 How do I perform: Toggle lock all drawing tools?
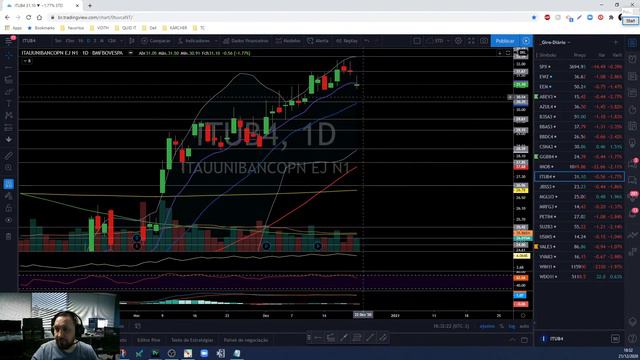[x=9, y=208]
